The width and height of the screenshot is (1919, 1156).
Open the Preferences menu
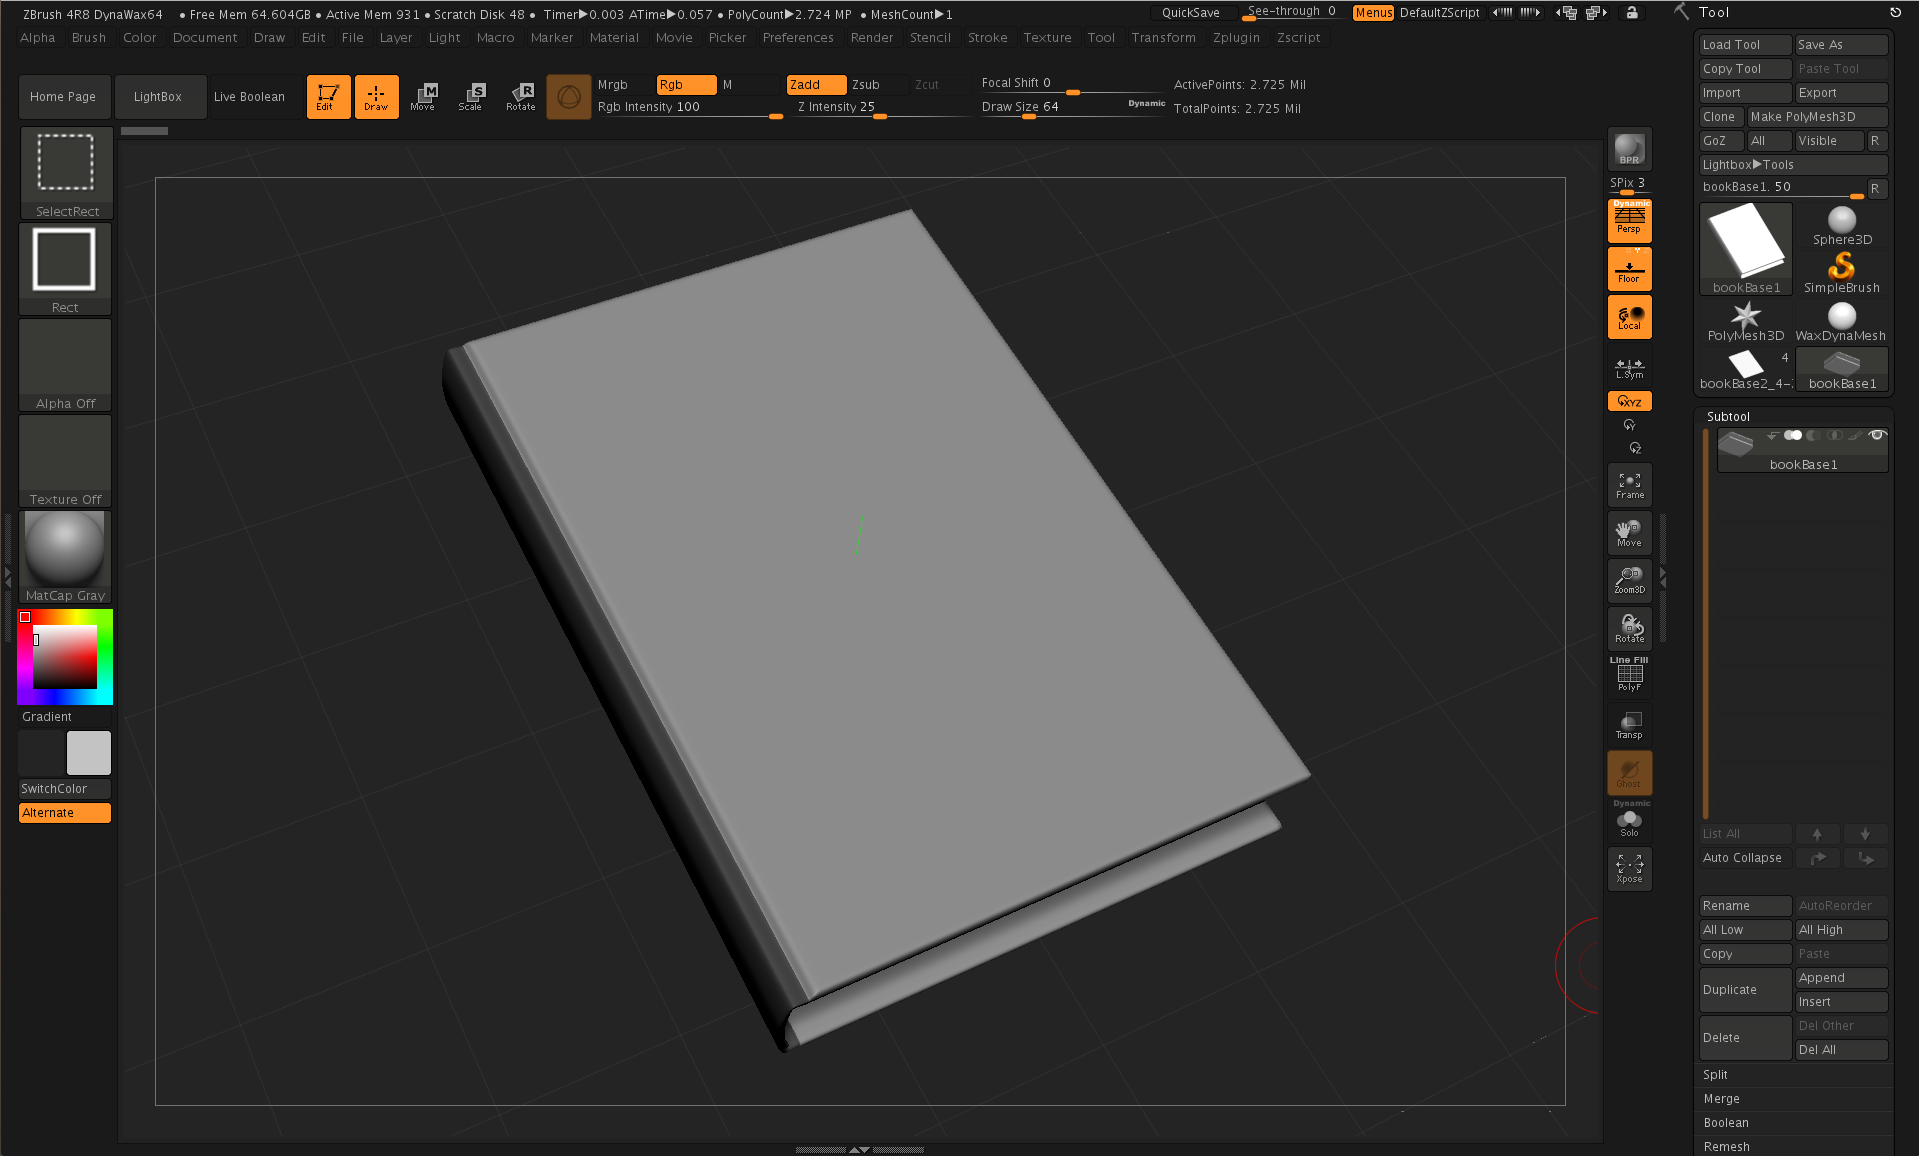[797, 38]
